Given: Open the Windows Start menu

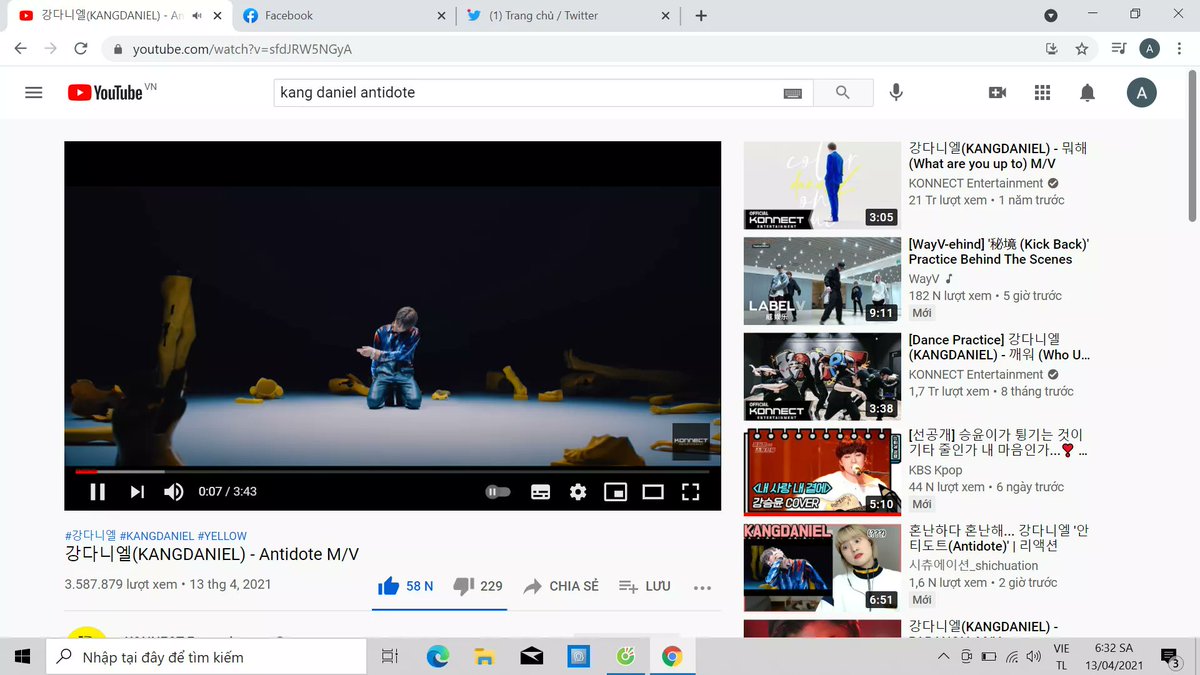Looking at the screenshot, I should coord(22,656).
